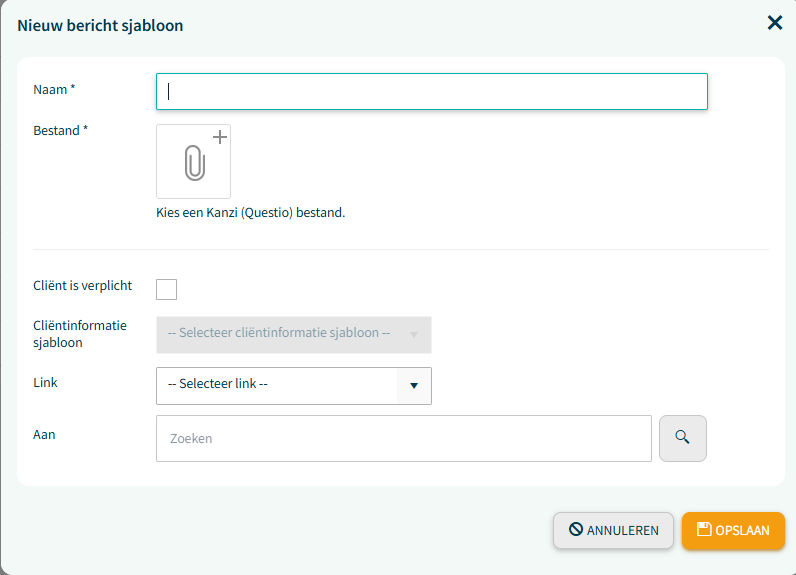Click the prohibition icon on Annuleren

(x=576, y=529)
